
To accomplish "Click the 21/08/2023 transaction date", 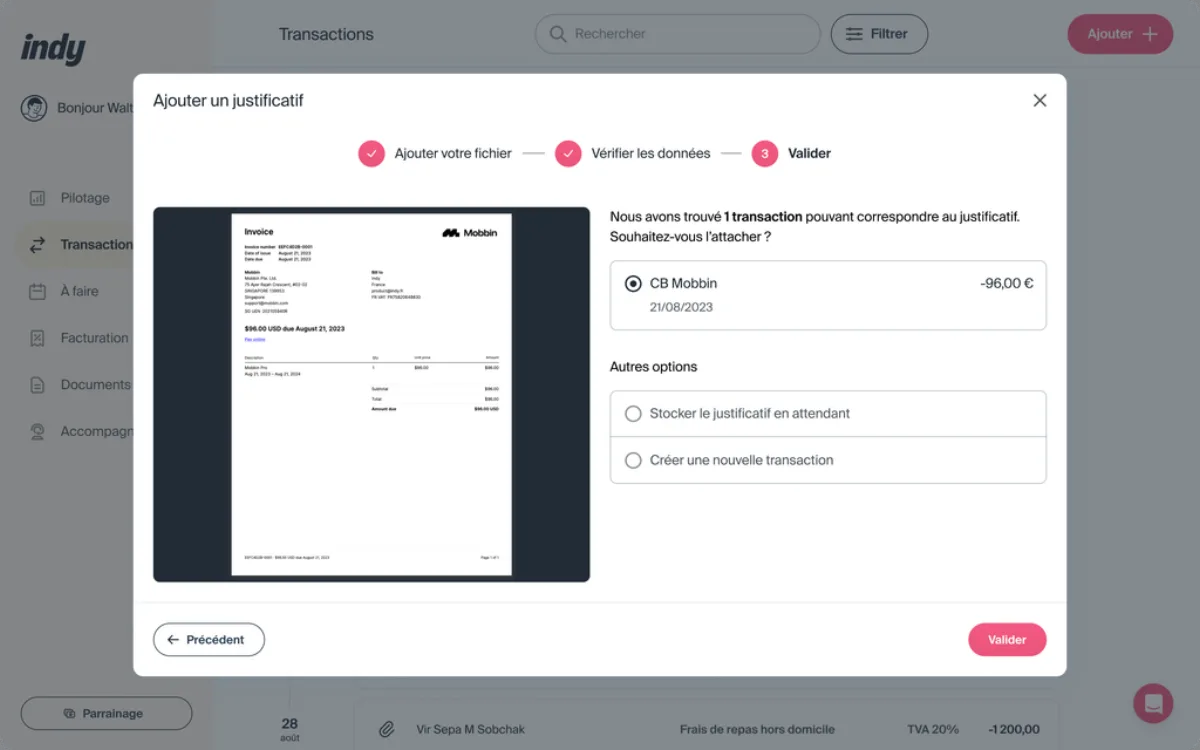I will pyautogui.click(x=681, y=307).
